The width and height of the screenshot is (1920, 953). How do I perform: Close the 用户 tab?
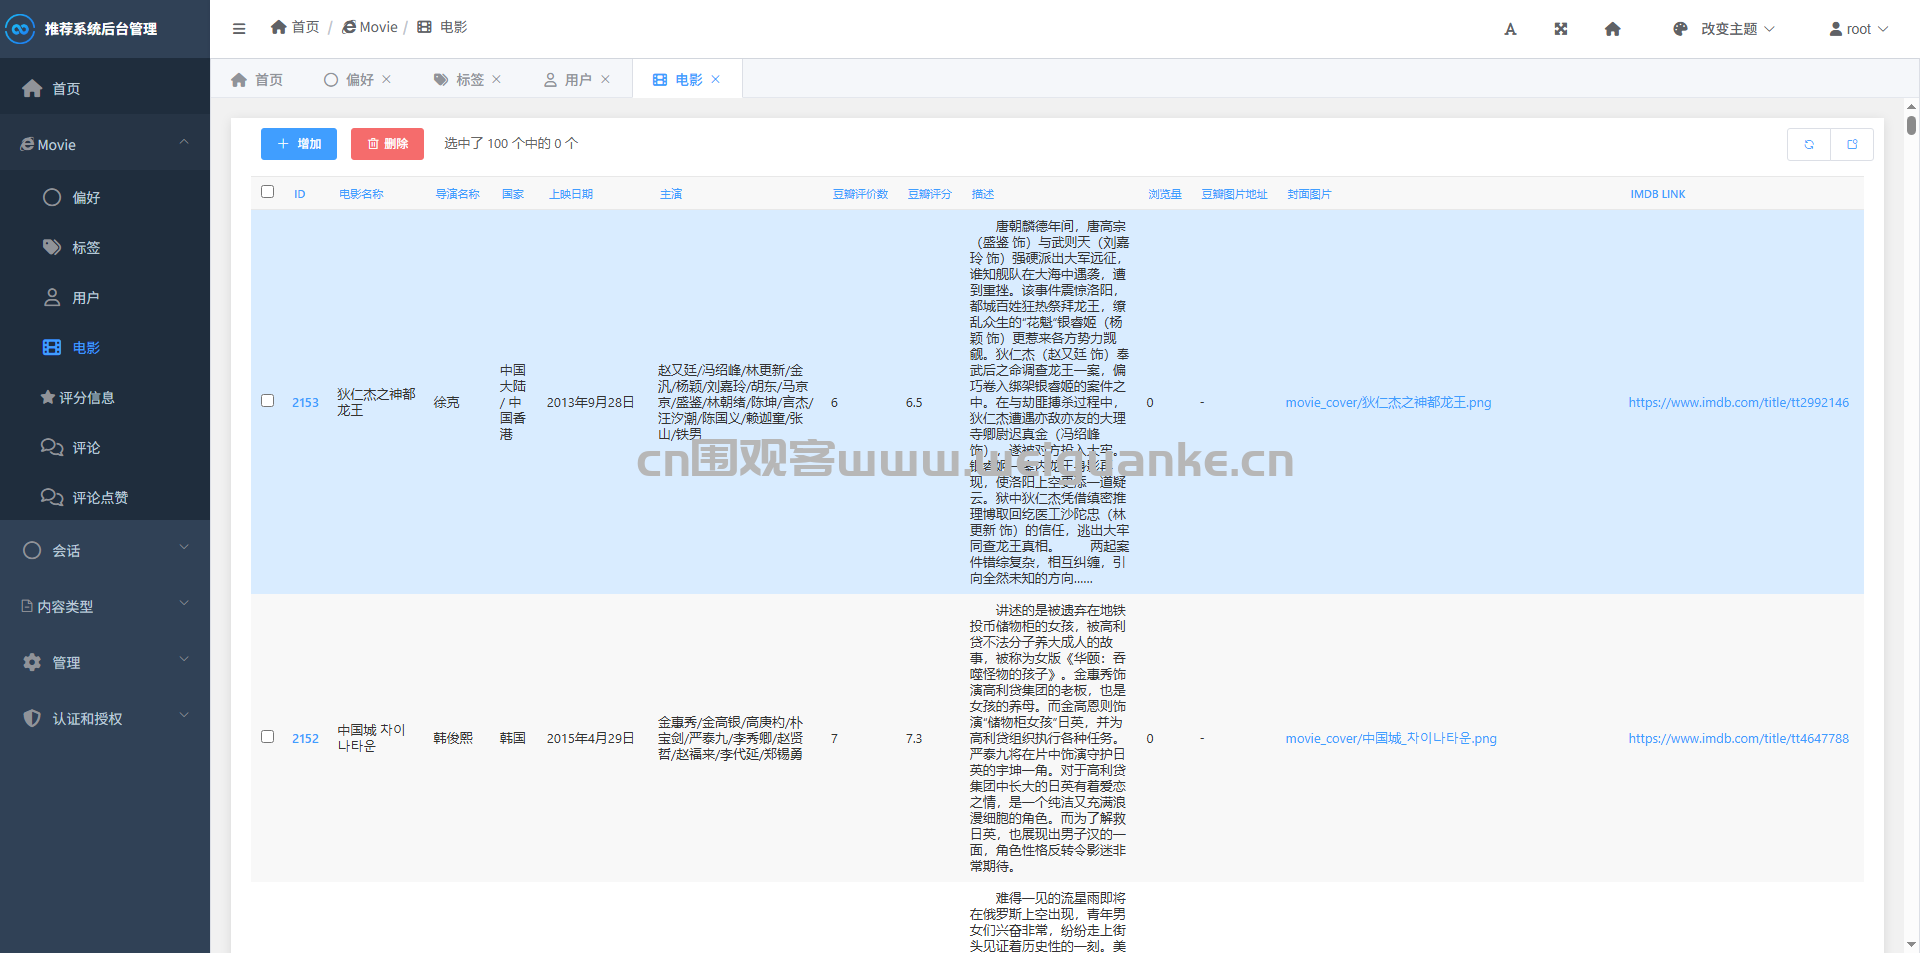(606, 79)
